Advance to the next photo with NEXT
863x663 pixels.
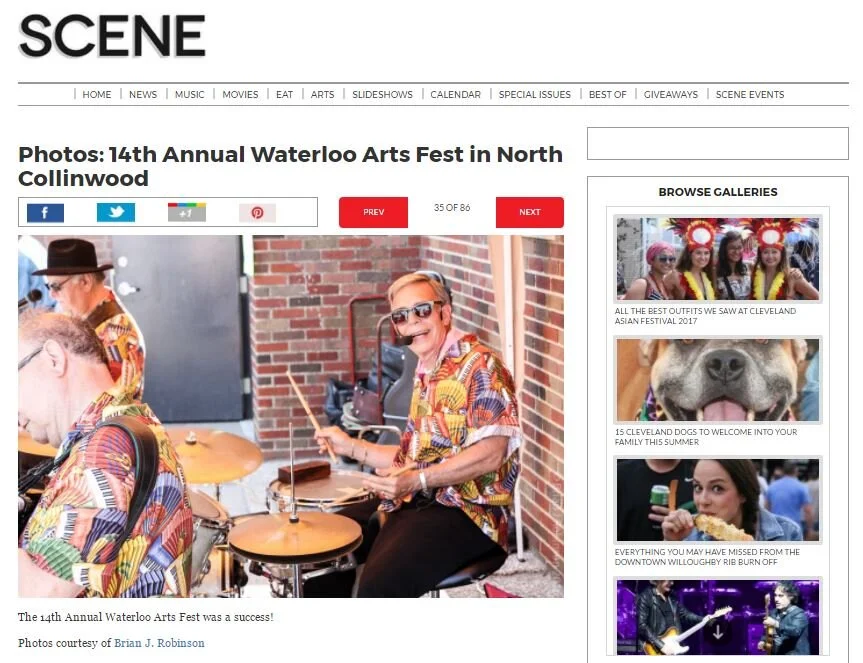tap(529, 212)
